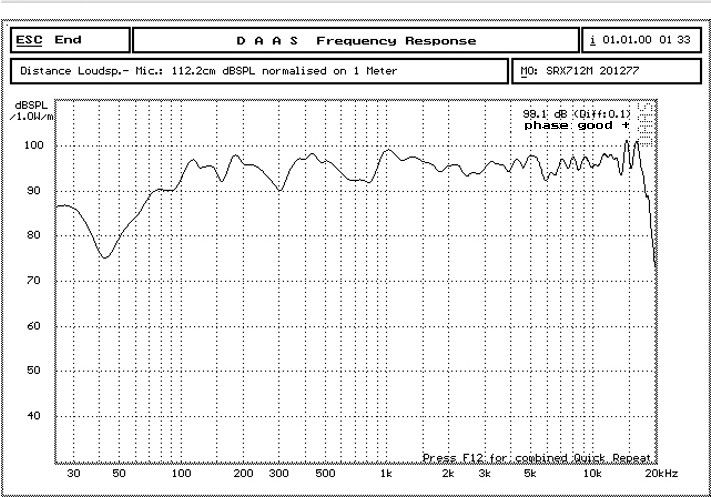Click the 60 dBSPL axis label
711x497 pixels.
click(x=34, y=326)
